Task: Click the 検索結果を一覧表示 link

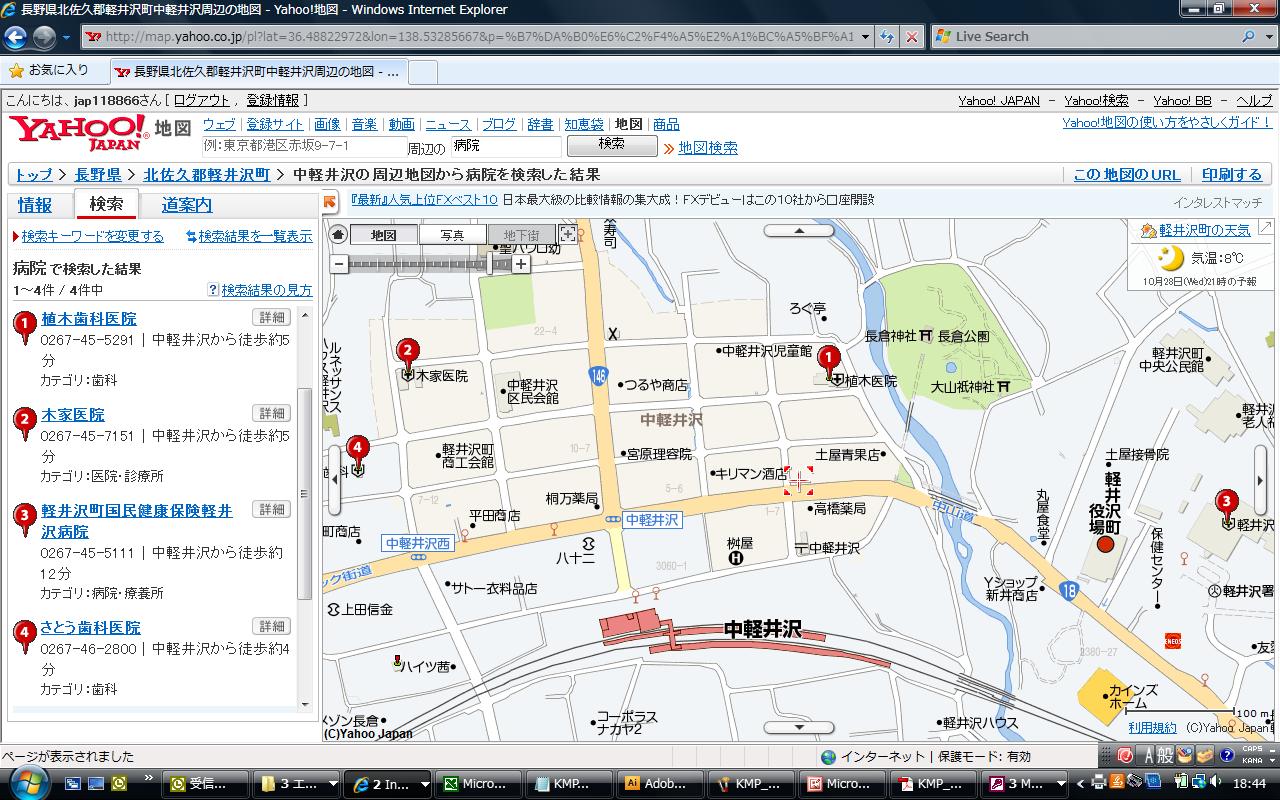Action: pos(255,236)
